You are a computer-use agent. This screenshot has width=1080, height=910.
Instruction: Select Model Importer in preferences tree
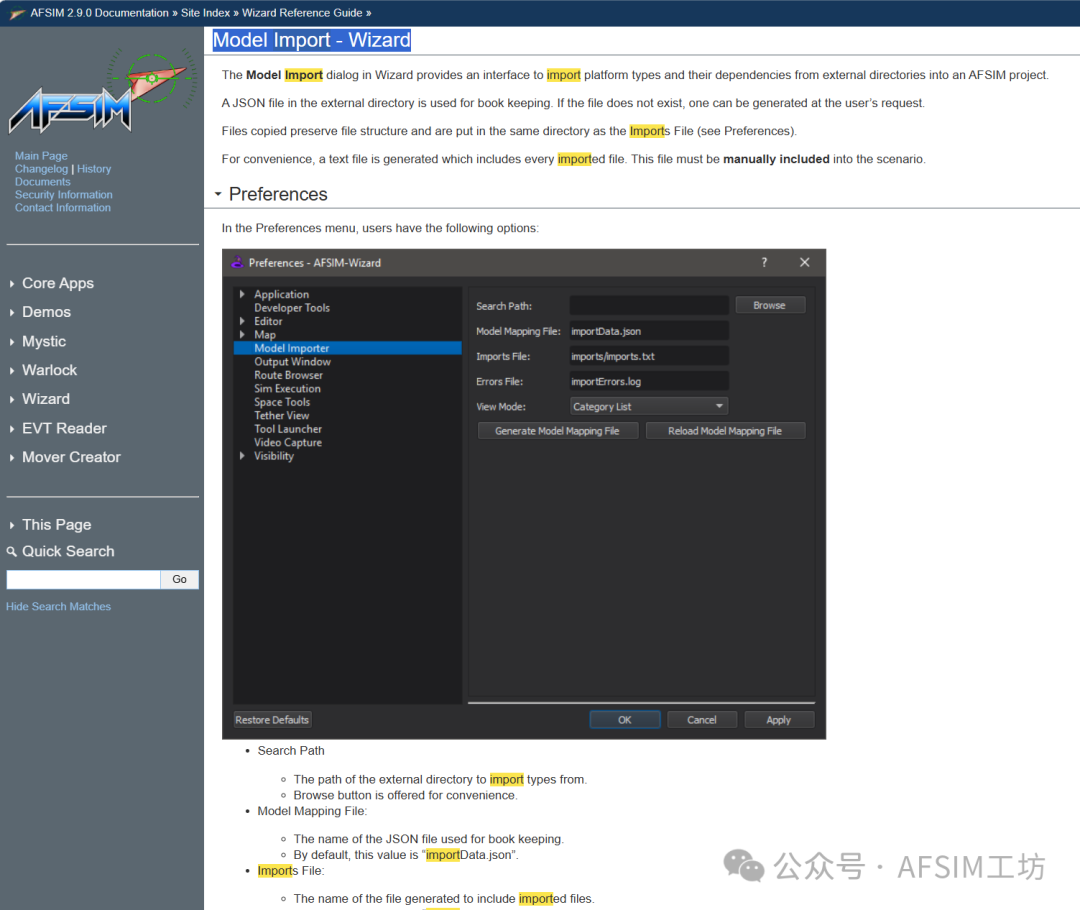347,349
